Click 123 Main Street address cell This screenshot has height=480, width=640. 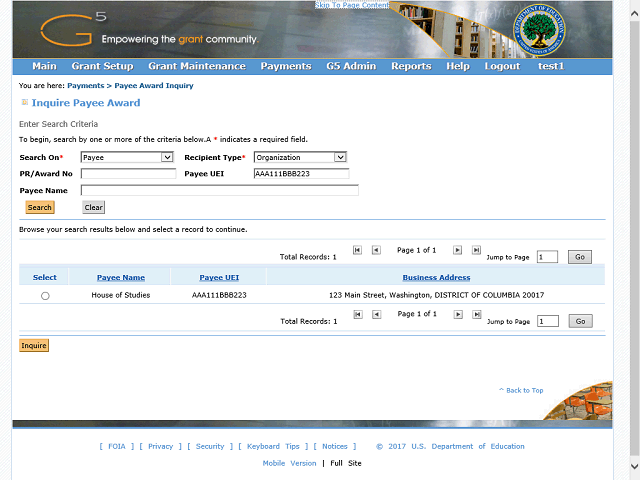[436, 295]
